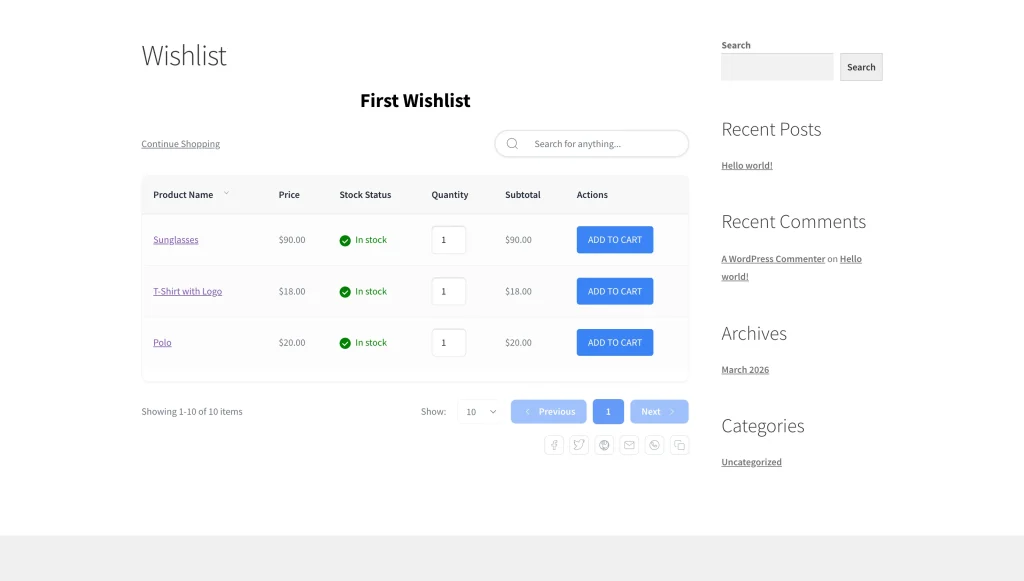Image resolution: width=1024 pixels, height=581 pixels.
Task: Share the wishlist on Facebook
Action: [554, 445]
